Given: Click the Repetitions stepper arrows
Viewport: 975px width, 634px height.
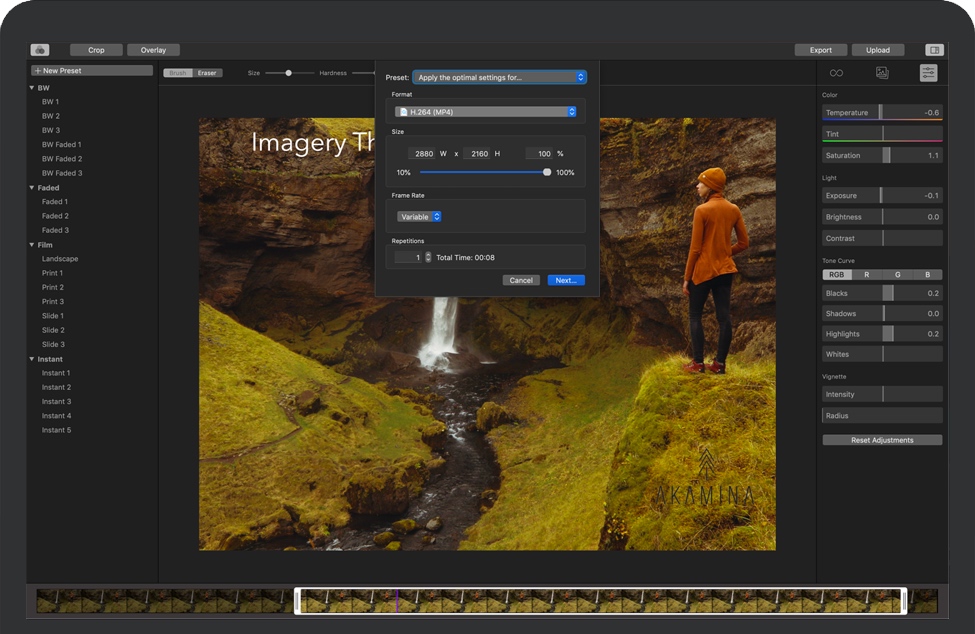Looking at the screenshot, I should pos(428,257).
